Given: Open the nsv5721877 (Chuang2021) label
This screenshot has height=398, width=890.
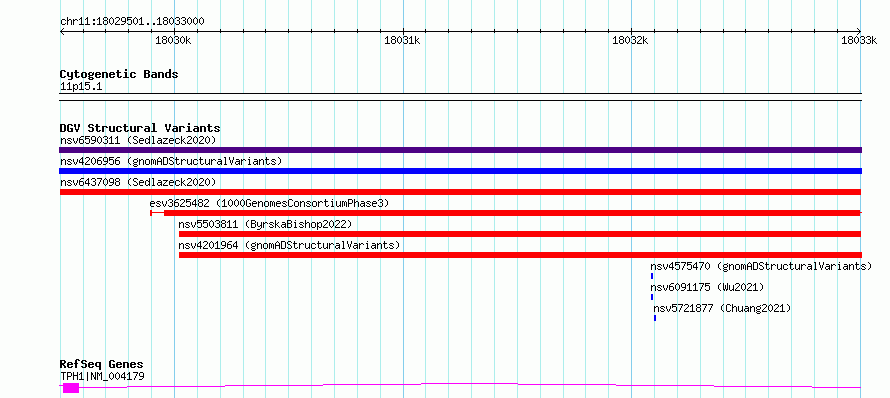Looking at the screenshot, I should (722, 308).
